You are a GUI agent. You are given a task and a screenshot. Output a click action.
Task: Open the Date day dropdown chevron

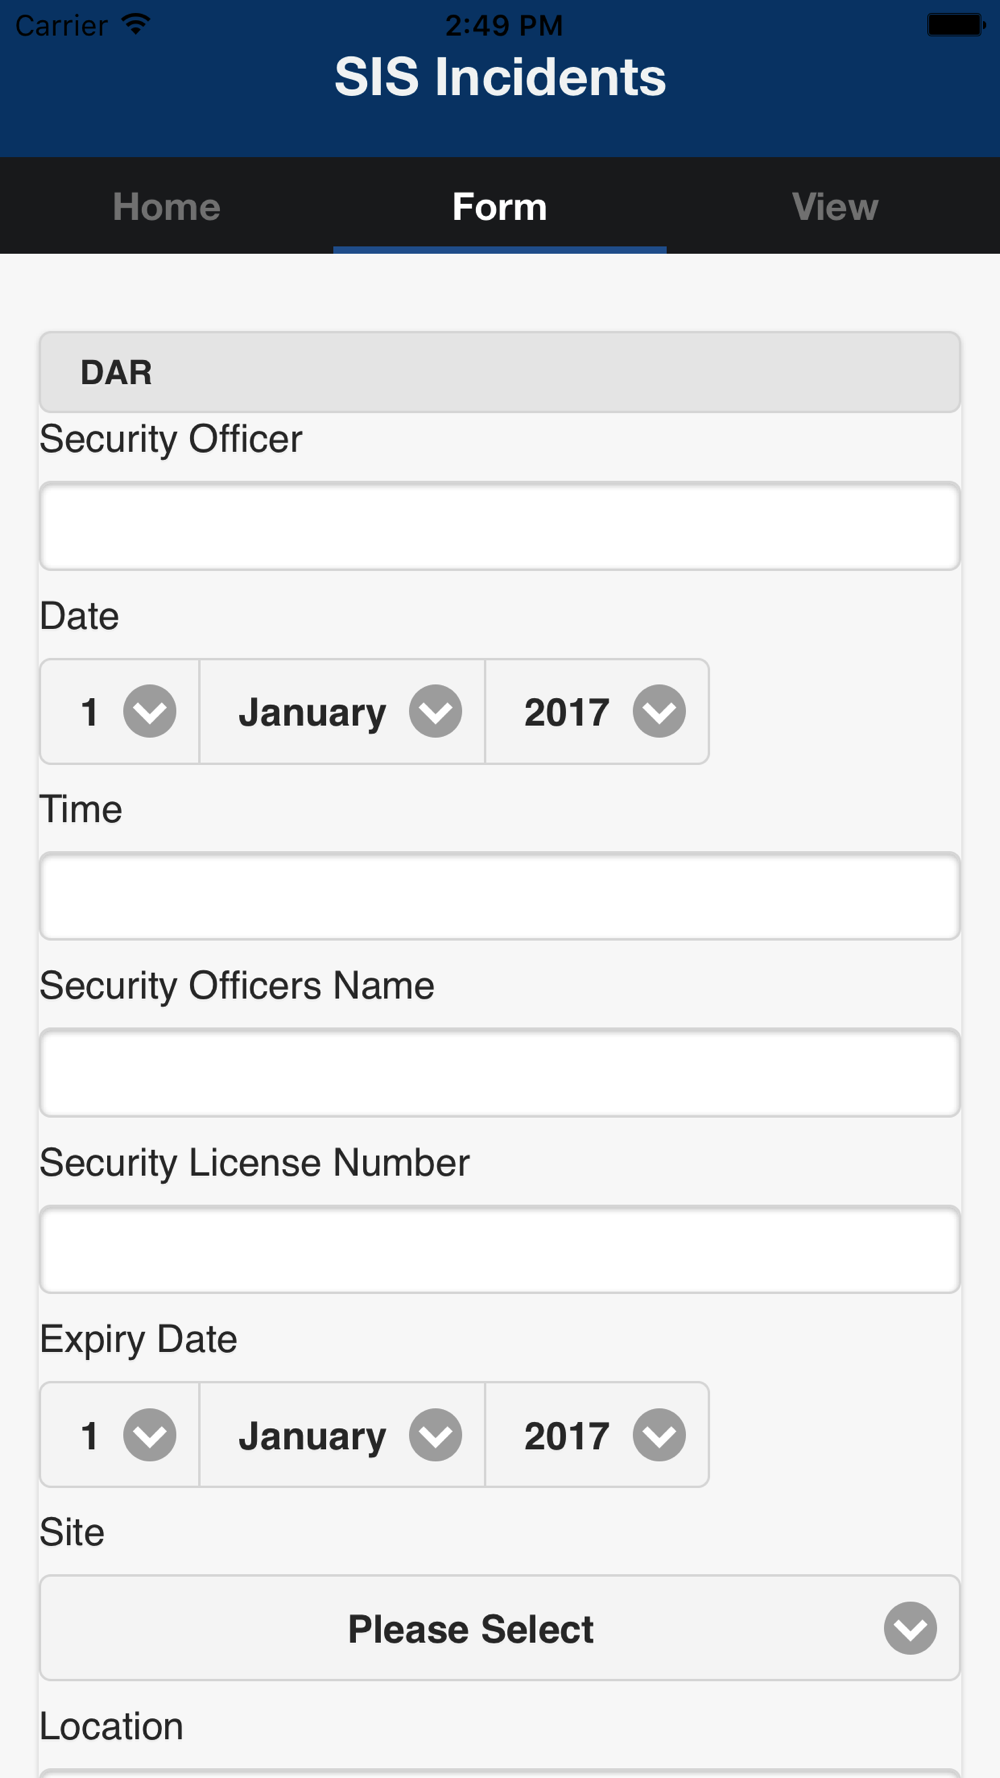[150, 711]
